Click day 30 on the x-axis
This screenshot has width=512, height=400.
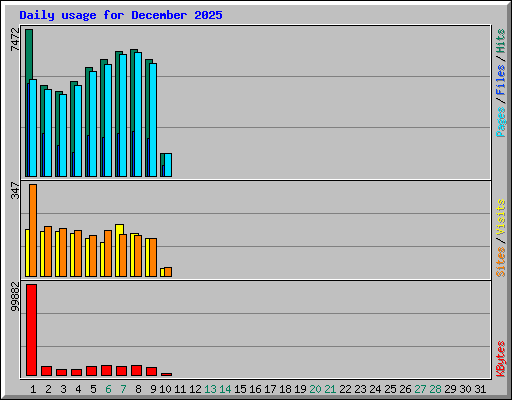point(465,389)
